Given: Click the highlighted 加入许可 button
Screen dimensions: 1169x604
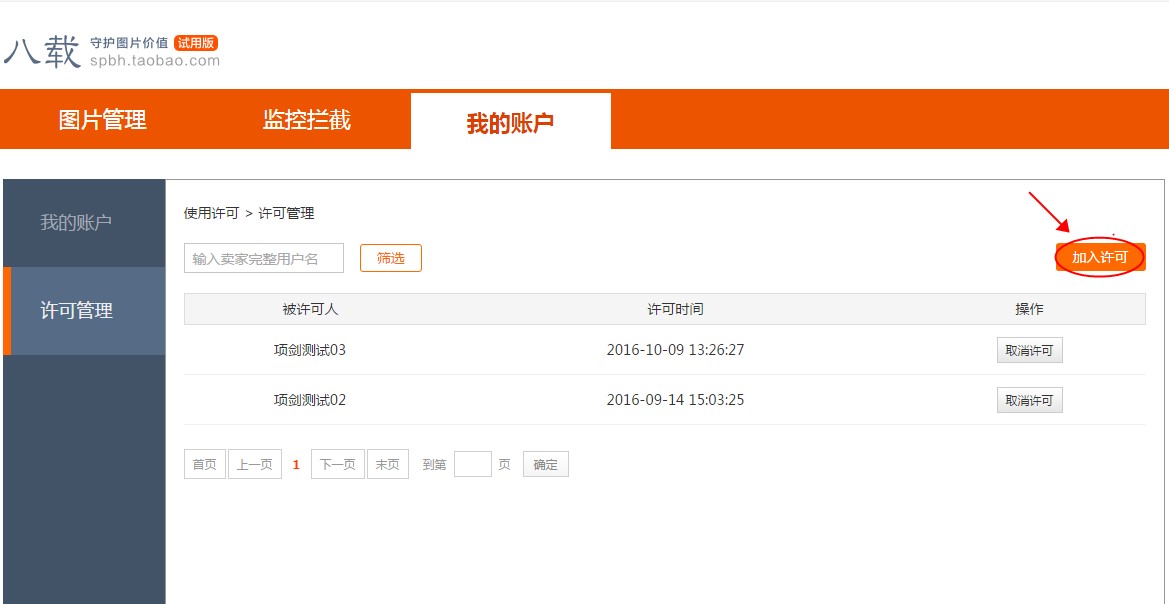Looking at the screenshot, I should click(x=1100, y=256).
